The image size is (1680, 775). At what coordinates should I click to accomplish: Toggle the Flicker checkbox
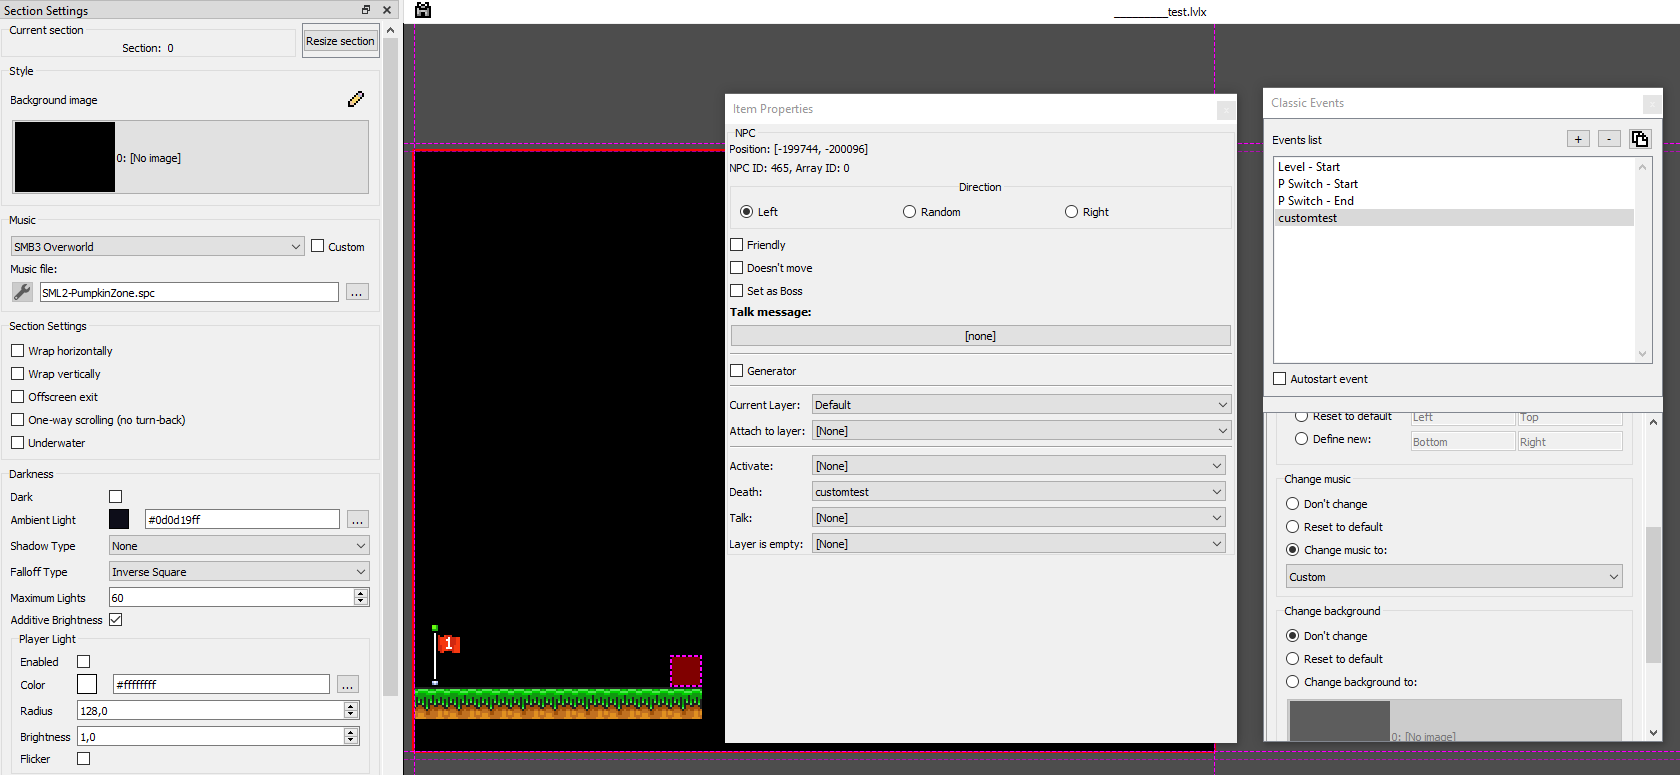[x=83, y=758]
